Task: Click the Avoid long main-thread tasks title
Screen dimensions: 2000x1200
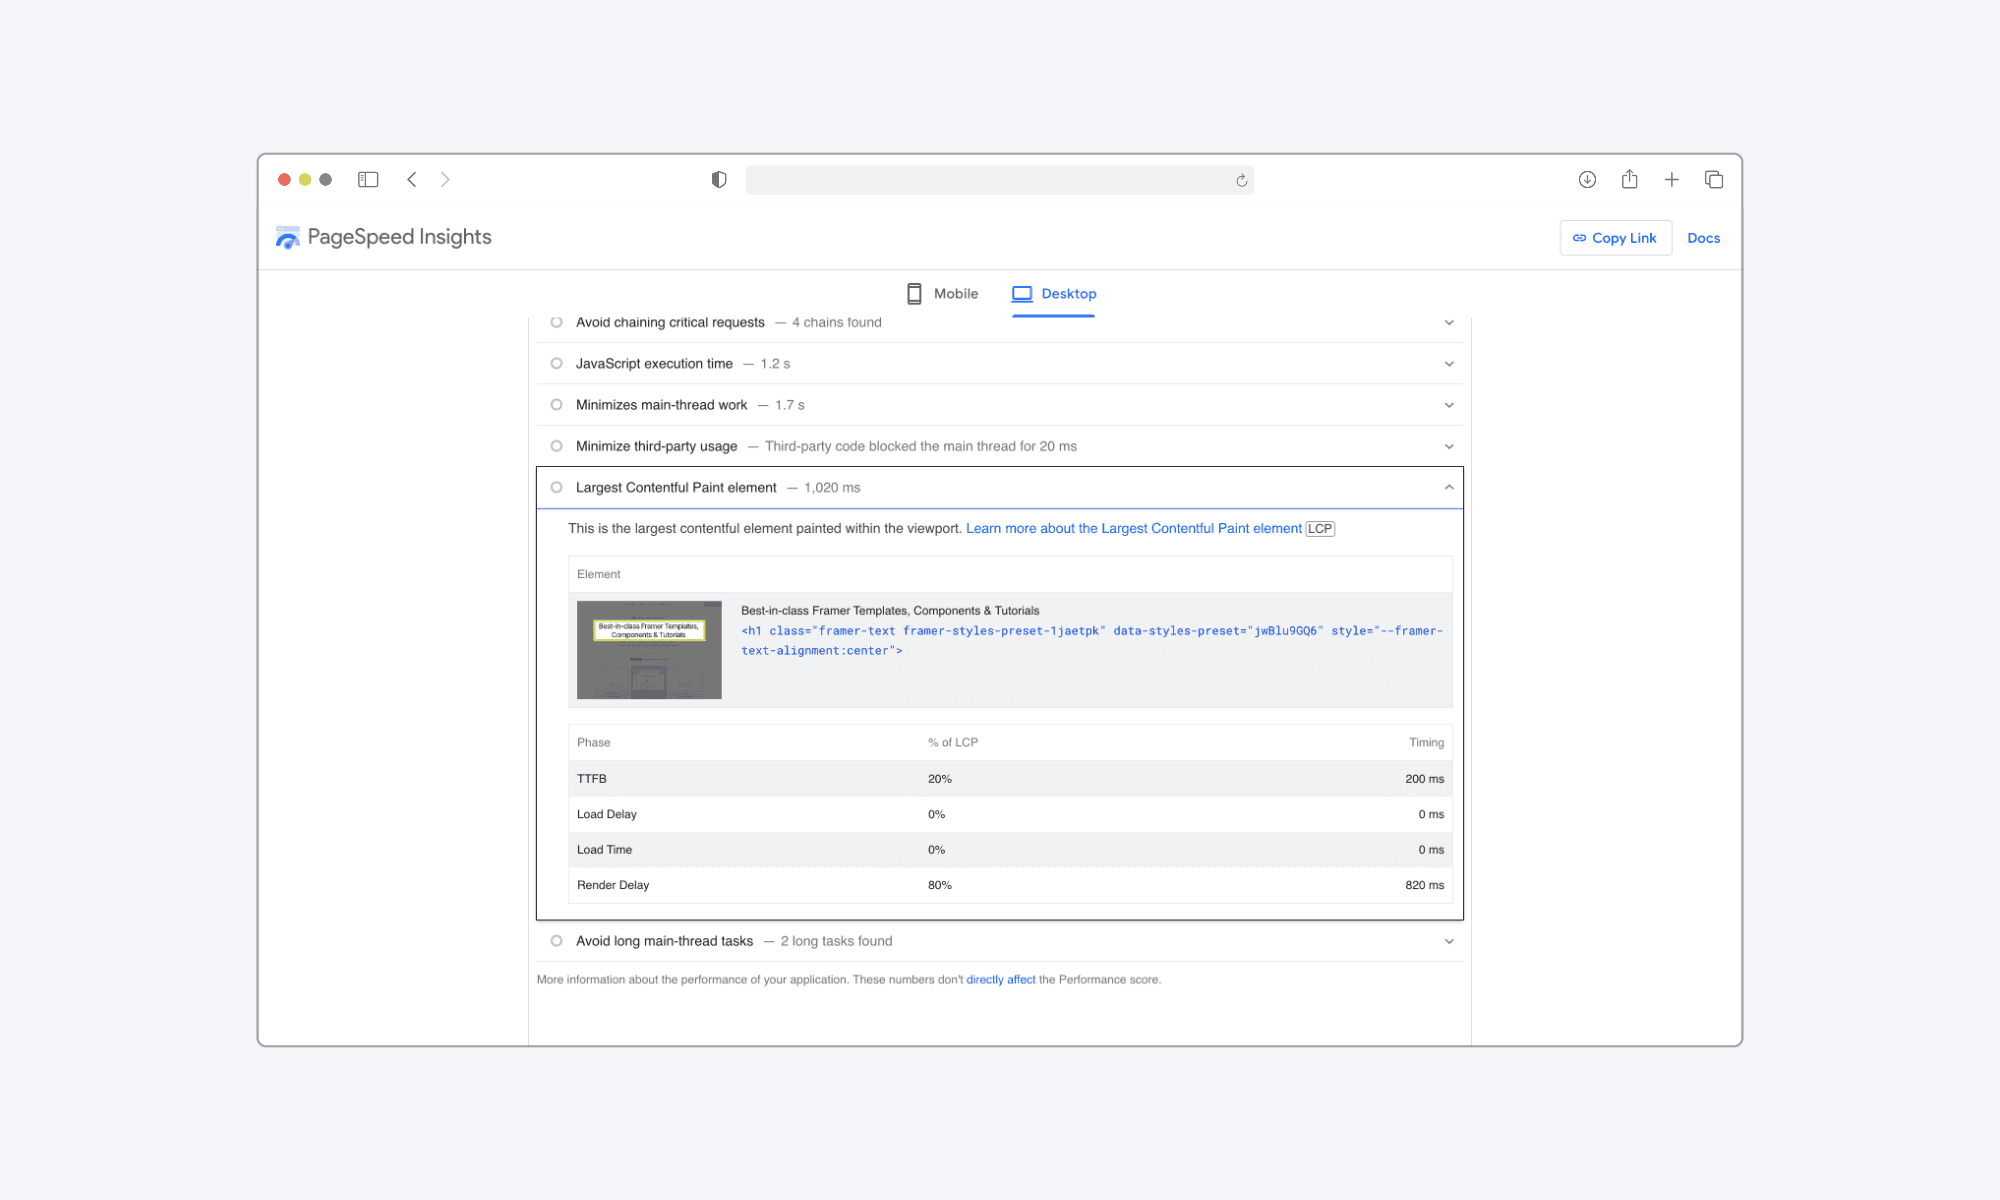Action: tap(664, 941)
